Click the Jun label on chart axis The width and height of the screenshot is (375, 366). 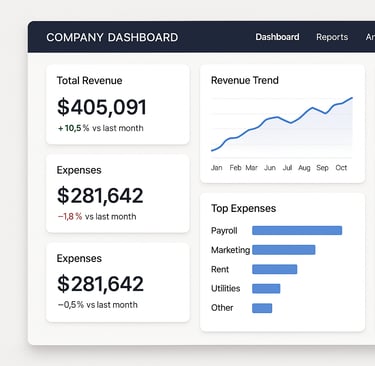270,168
